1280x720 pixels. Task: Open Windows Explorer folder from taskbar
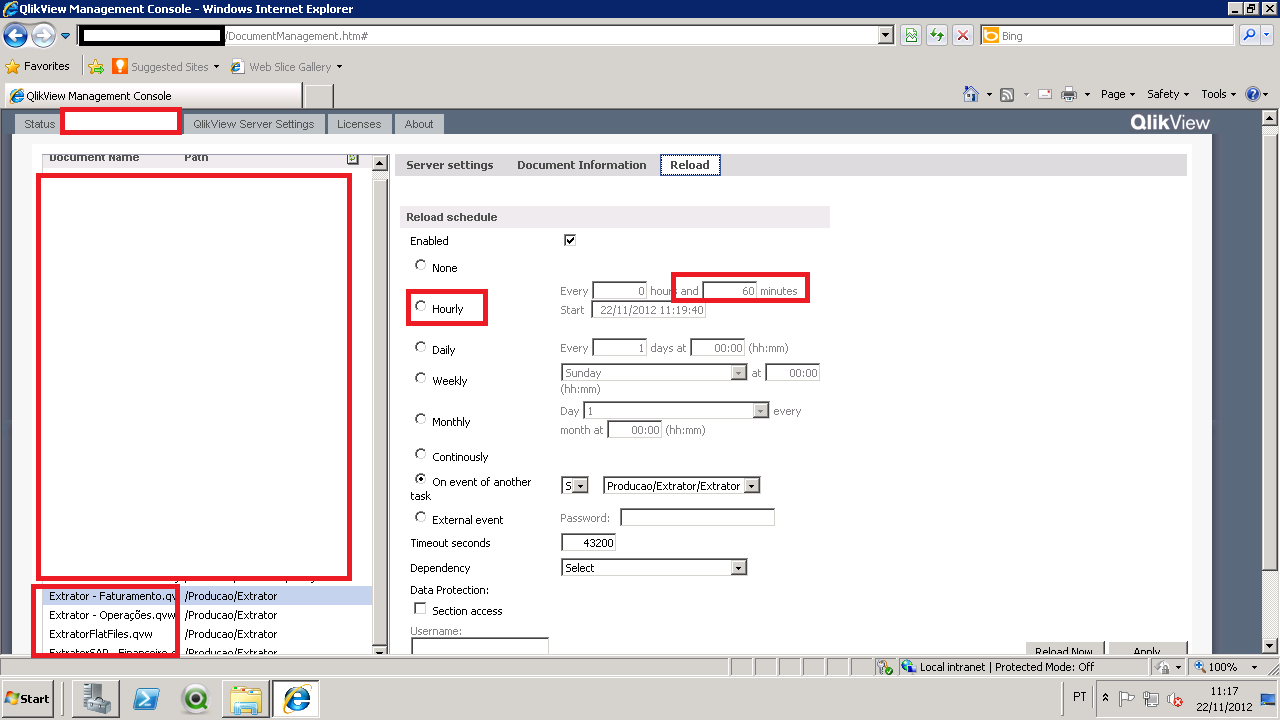click(244, 699)
